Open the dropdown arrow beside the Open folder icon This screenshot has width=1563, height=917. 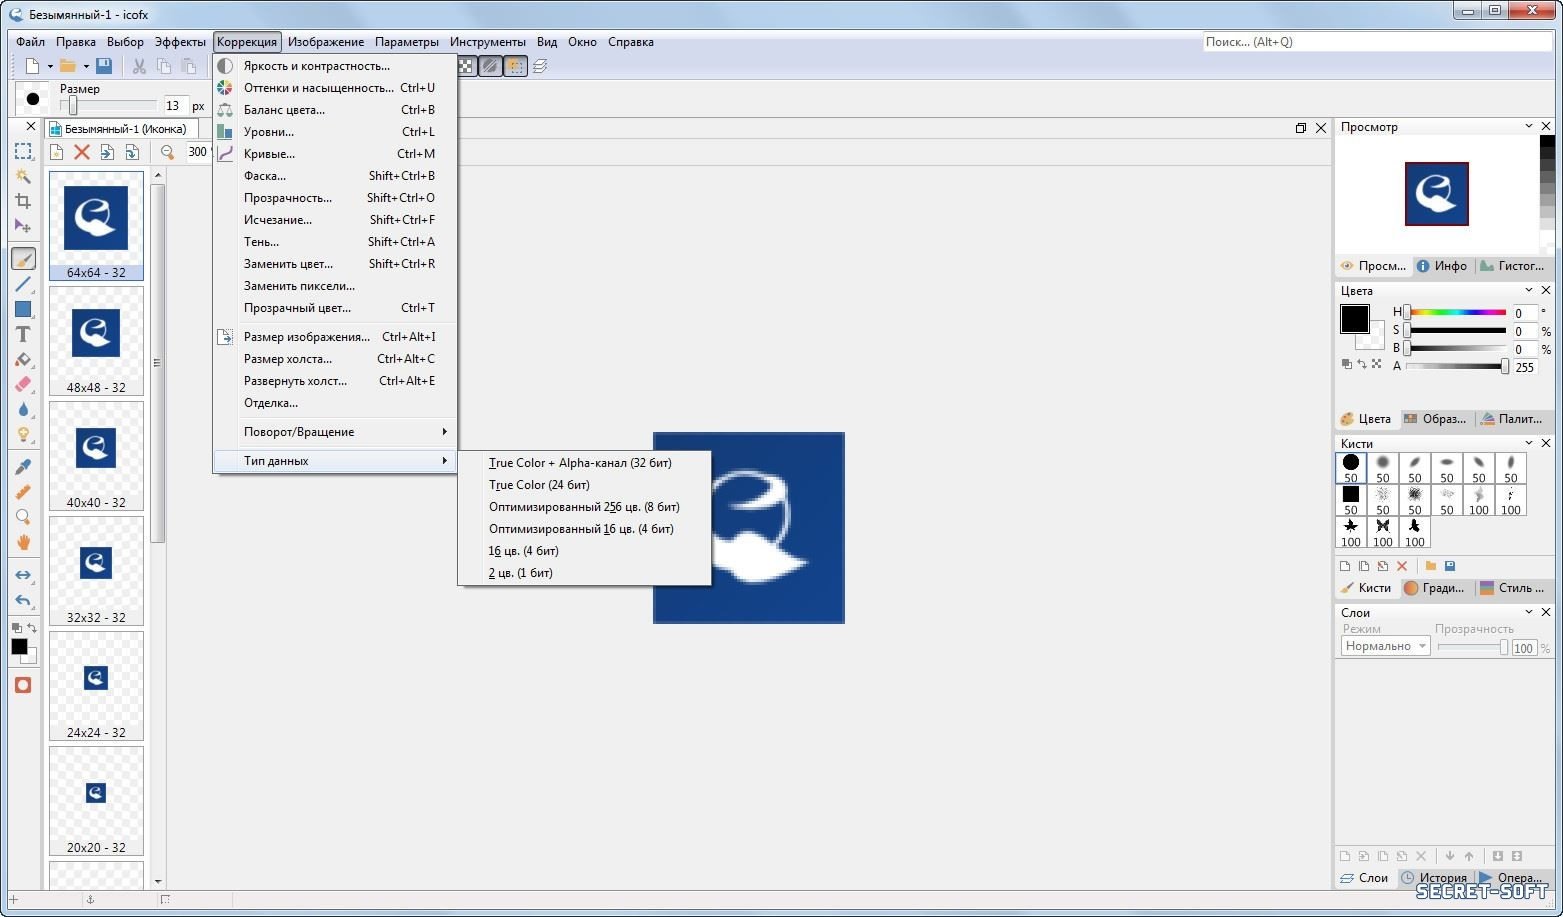pos(86,67)
